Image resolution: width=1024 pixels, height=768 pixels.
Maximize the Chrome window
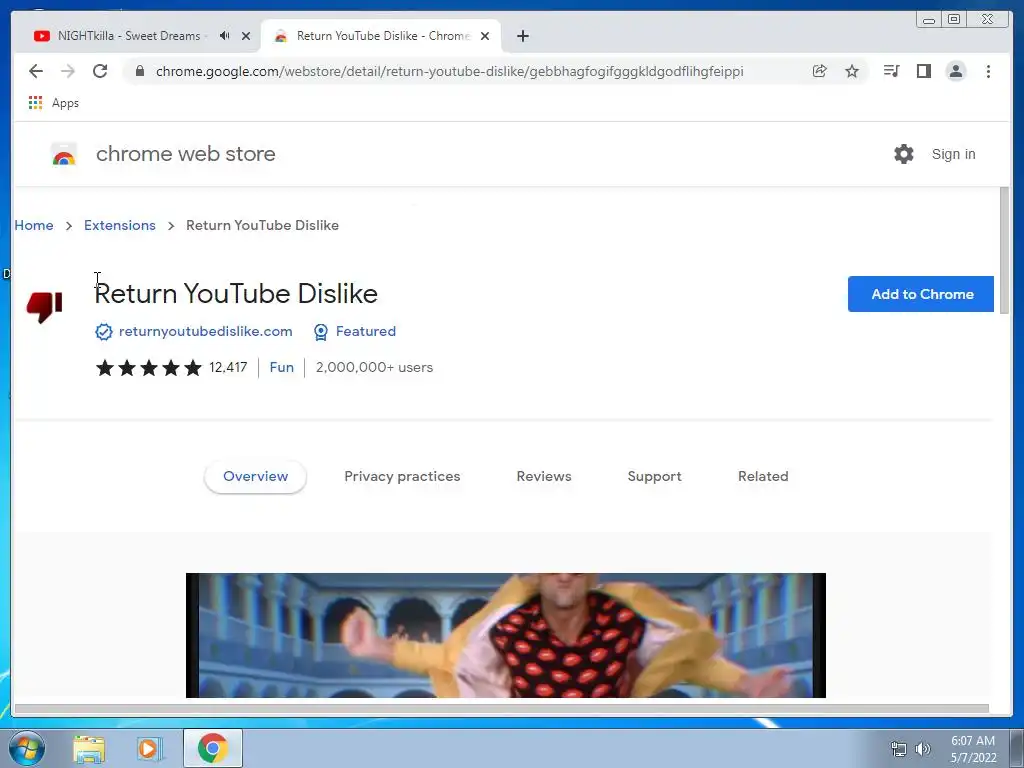pyautogui.click(x=954, y=19)
